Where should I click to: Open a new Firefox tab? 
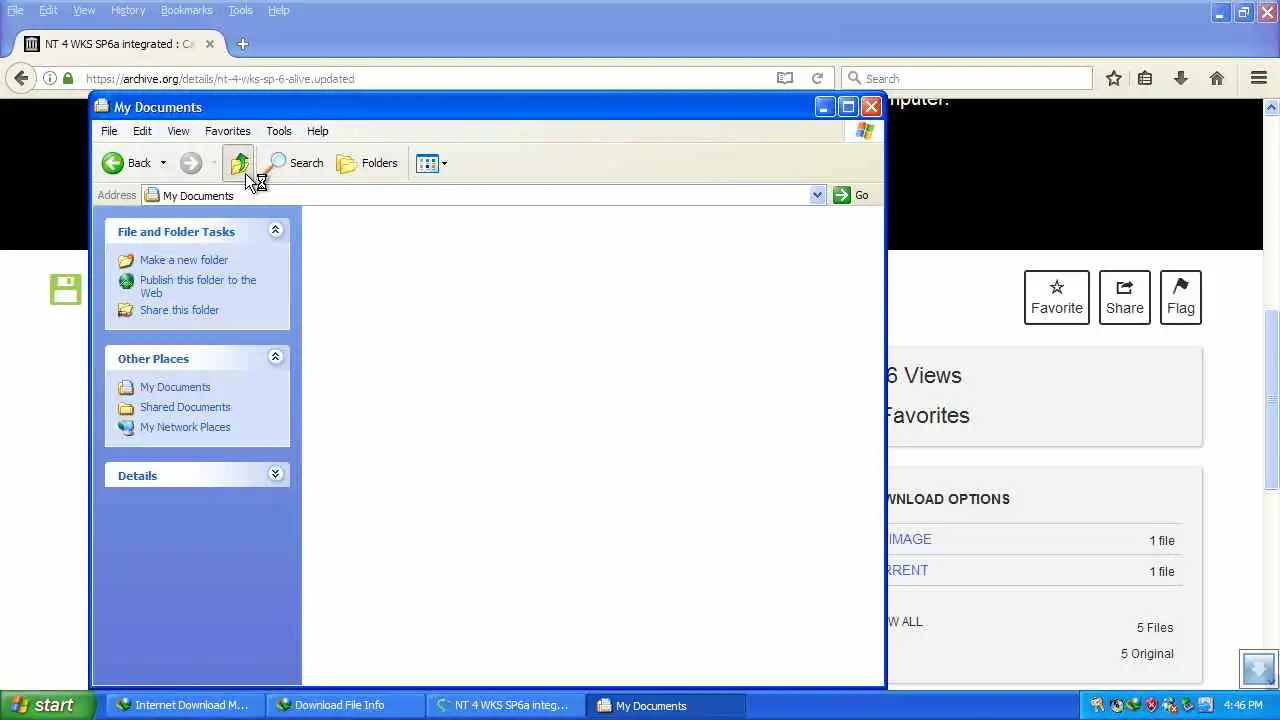pyautogui.click(x=243, y=44)
